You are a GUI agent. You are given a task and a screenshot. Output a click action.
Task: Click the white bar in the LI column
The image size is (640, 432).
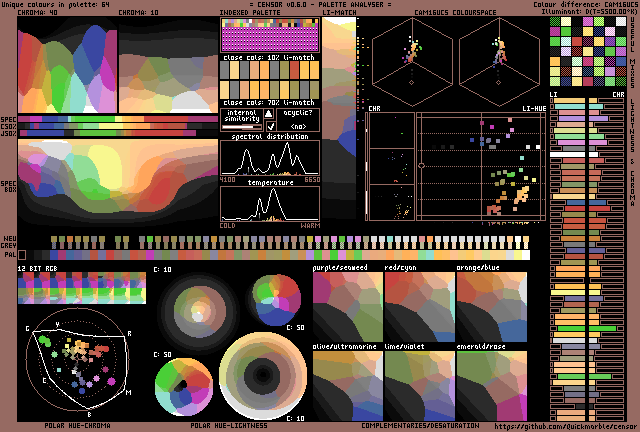(568, 155)
